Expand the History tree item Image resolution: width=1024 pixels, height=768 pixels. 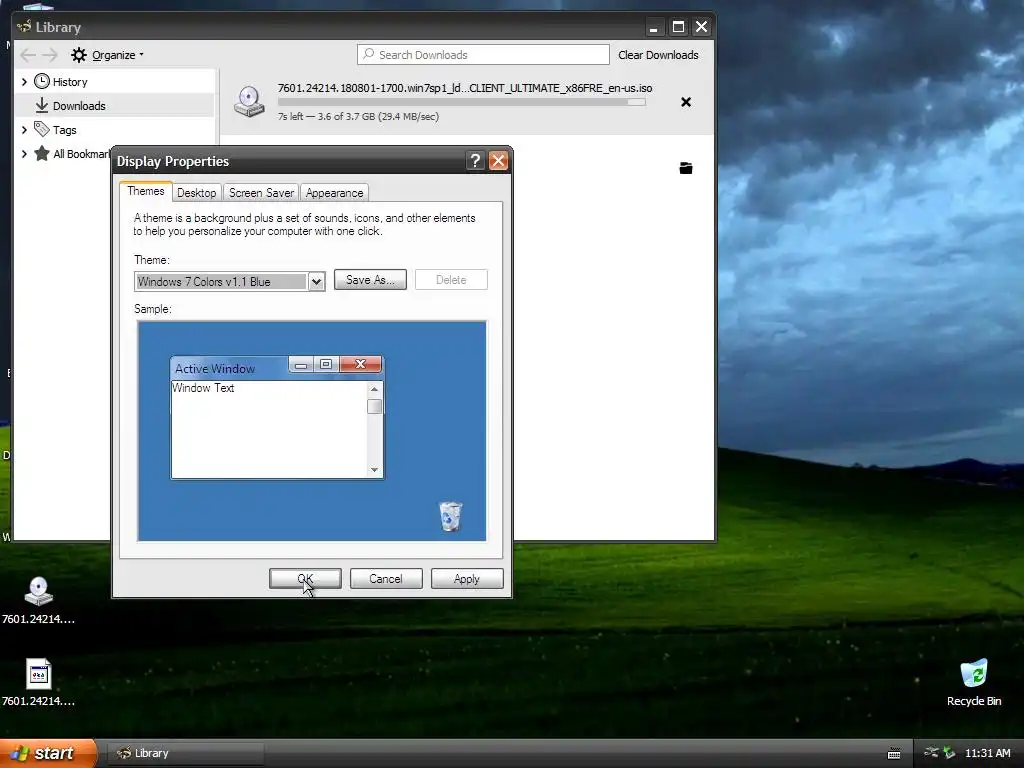pos(24,82)
